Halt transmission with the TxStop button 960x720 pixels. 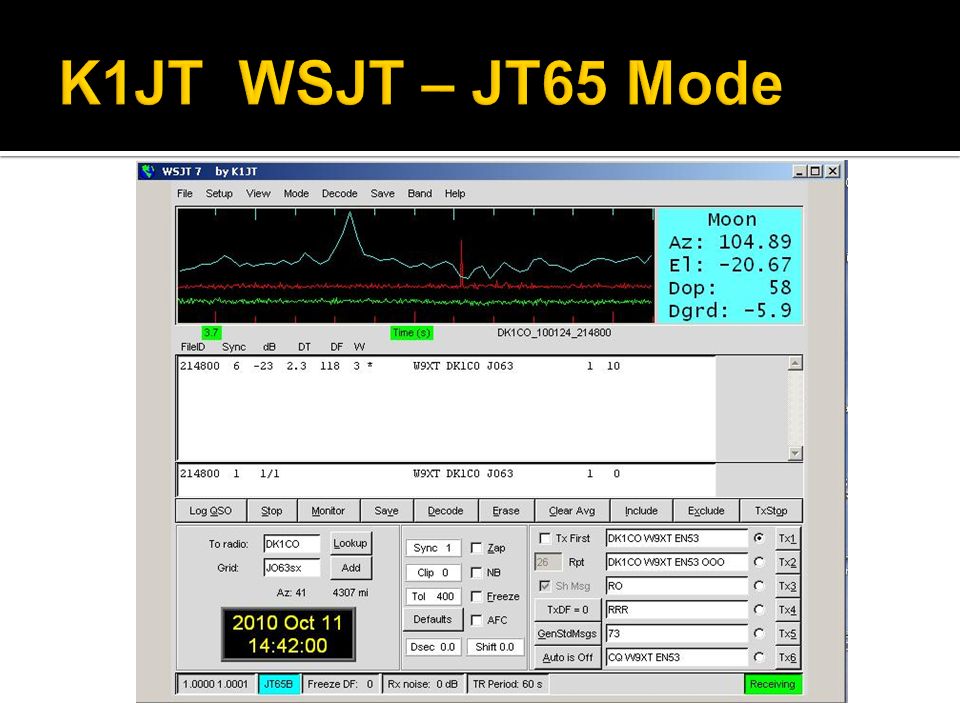coord(771,511)
